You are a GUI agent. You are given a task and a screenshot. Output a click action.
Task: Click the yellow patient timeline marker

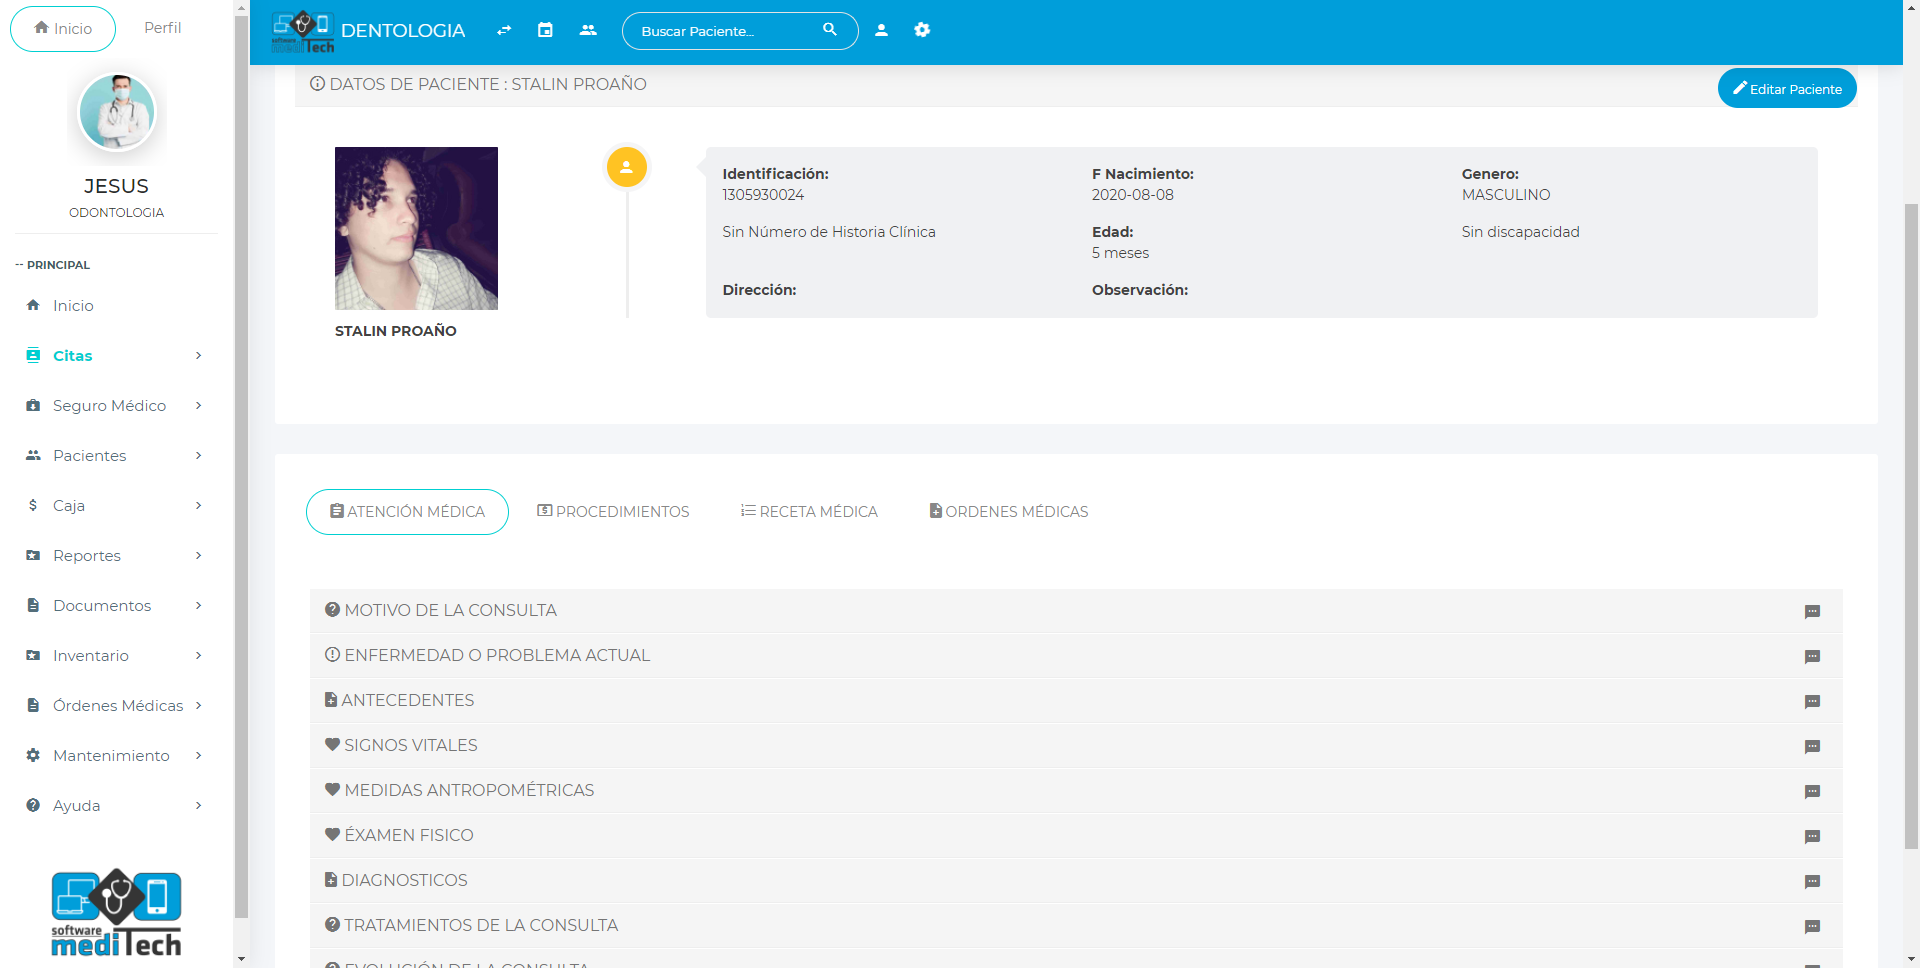pyautogui.click(x=627, y=167)
